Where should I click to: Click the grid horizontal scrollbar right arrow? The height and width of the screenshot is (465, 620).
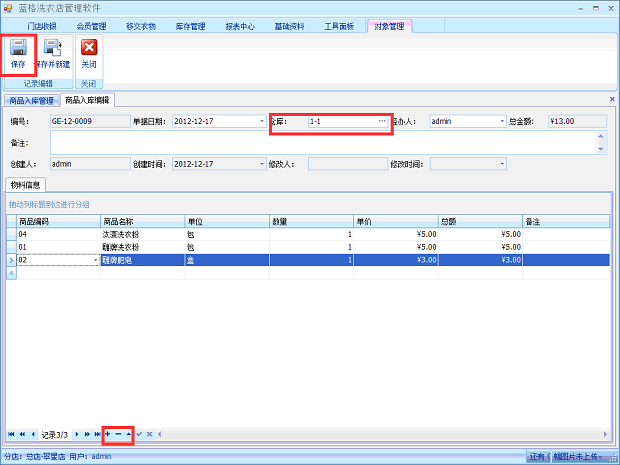coord(605,434)
